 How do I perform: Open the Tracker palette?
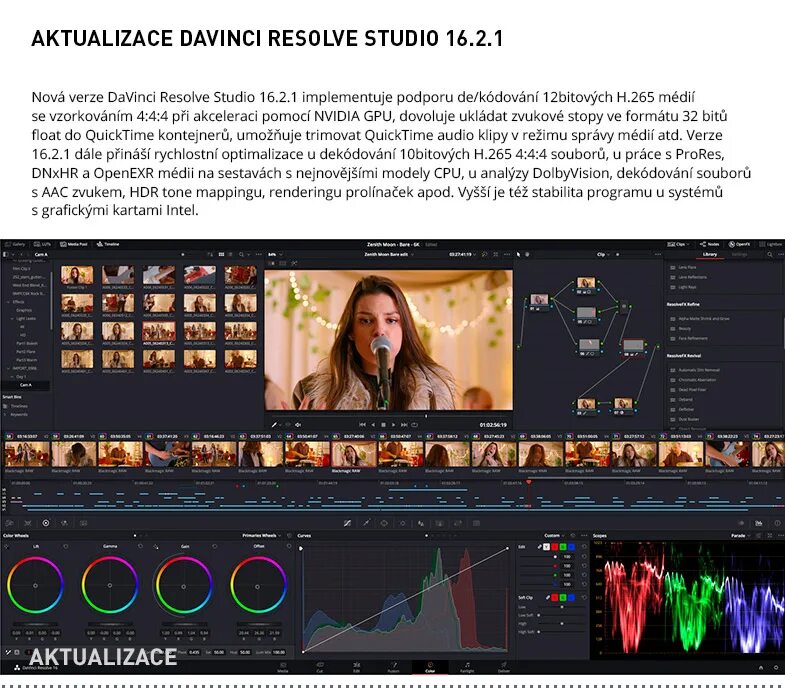403,523
